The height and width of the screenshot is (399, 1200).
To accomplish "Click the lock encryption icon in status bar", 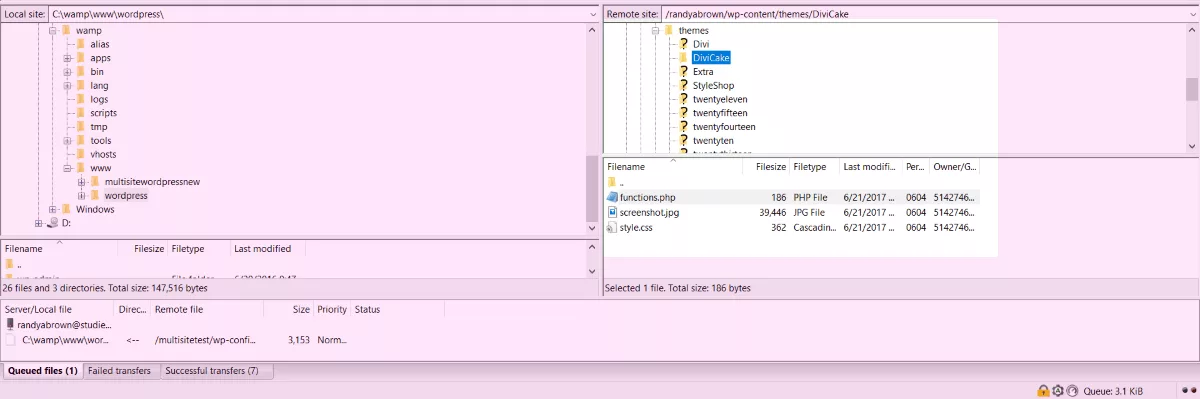I will [x=1043, y=390].
